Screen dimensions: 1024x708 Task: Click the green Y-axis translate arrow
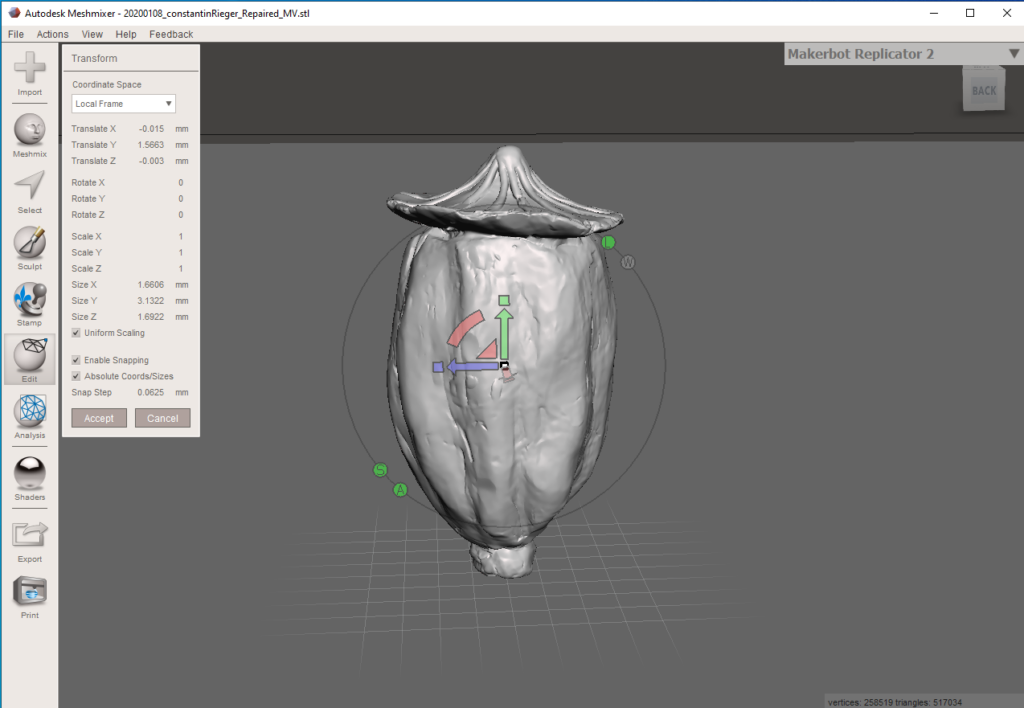coord(504,333)
